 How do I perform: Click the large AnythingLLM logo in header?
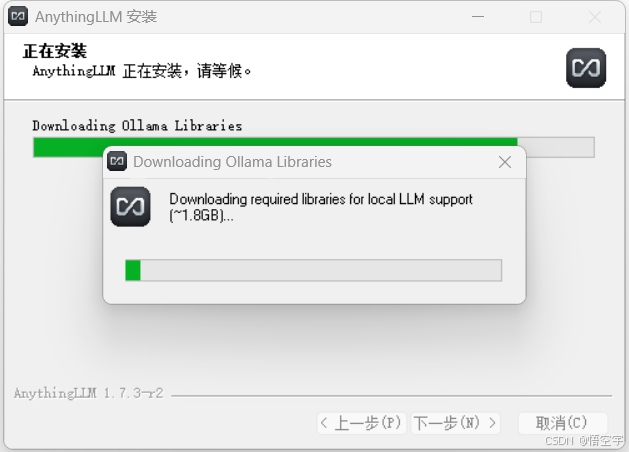(x=586, y=68)
